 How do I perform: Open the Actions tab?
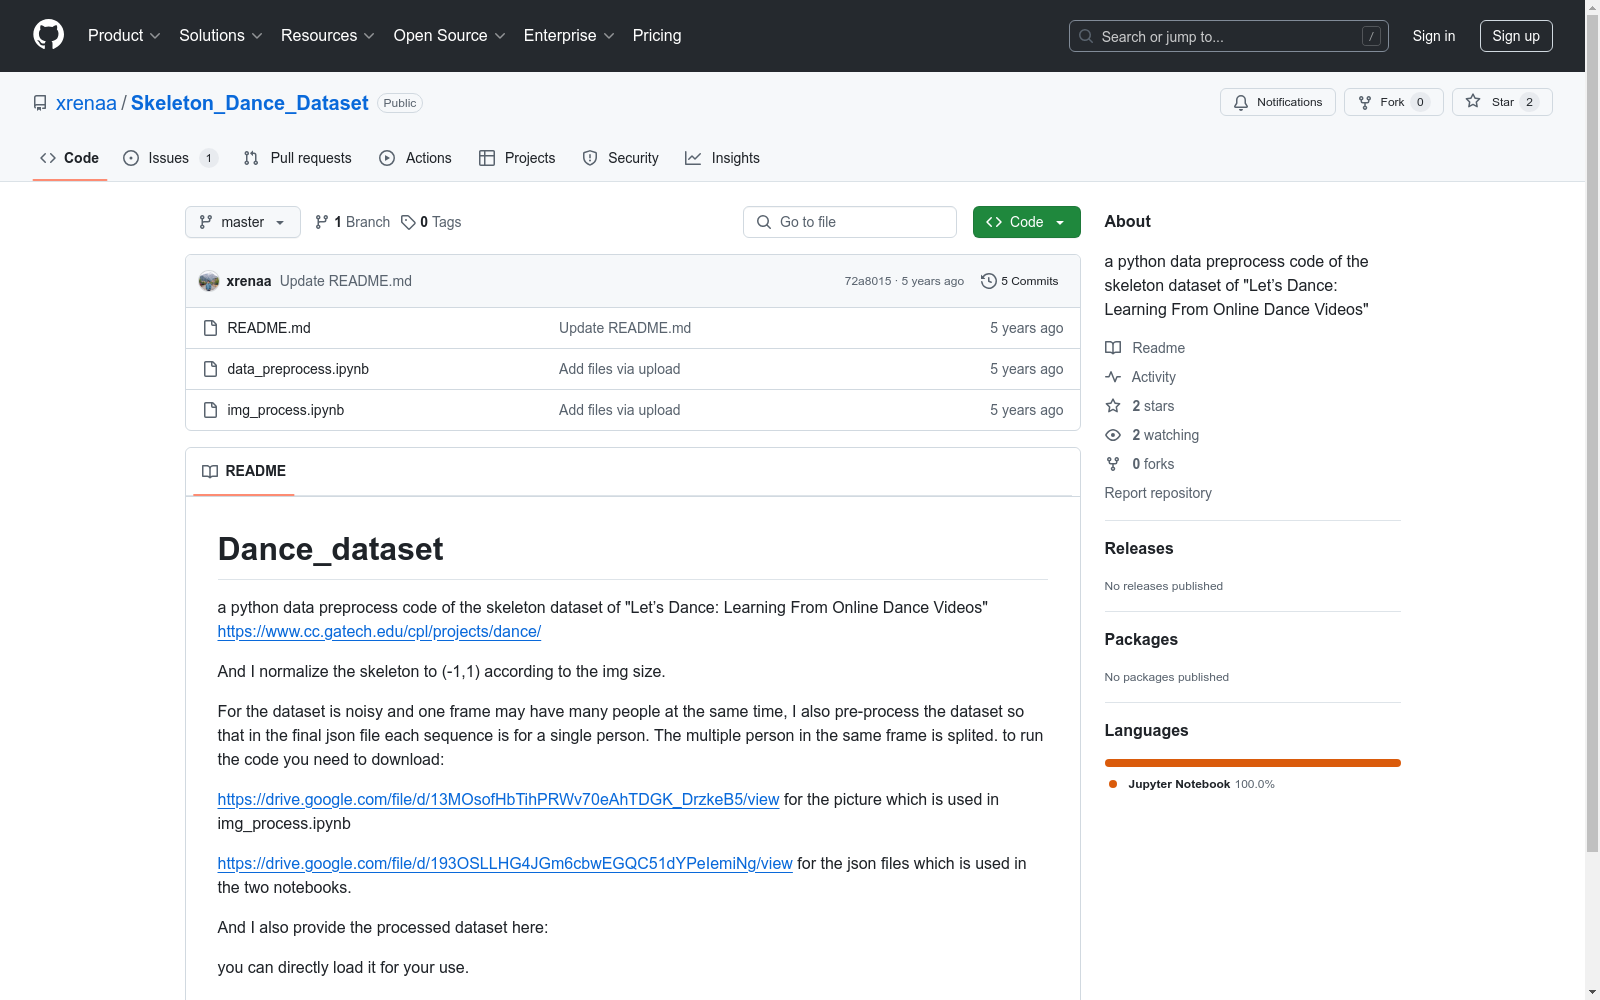tap(416, 158)
